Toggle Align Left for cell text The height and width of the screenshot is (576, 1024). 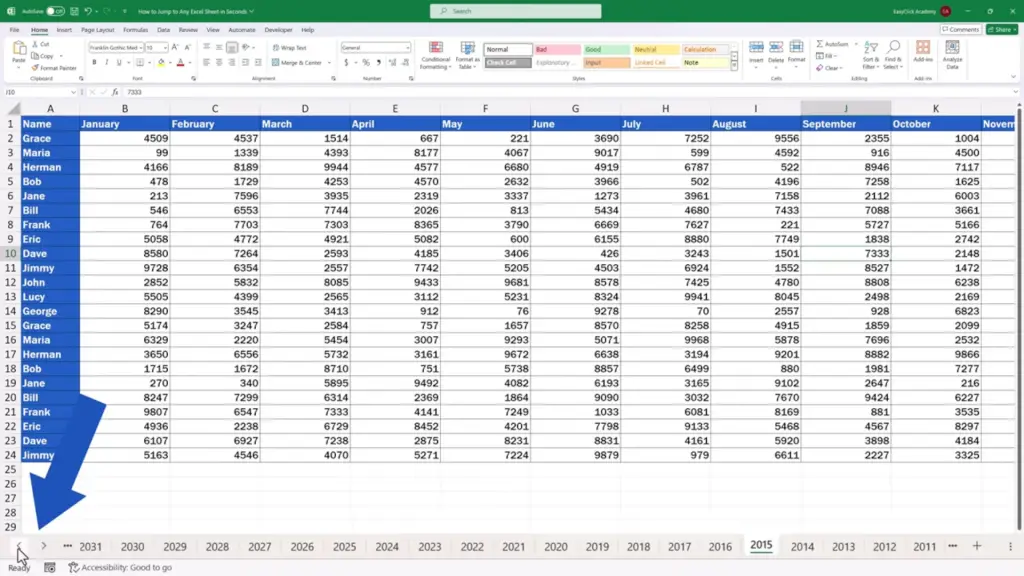pyautogui.click(x=206, y=63)
